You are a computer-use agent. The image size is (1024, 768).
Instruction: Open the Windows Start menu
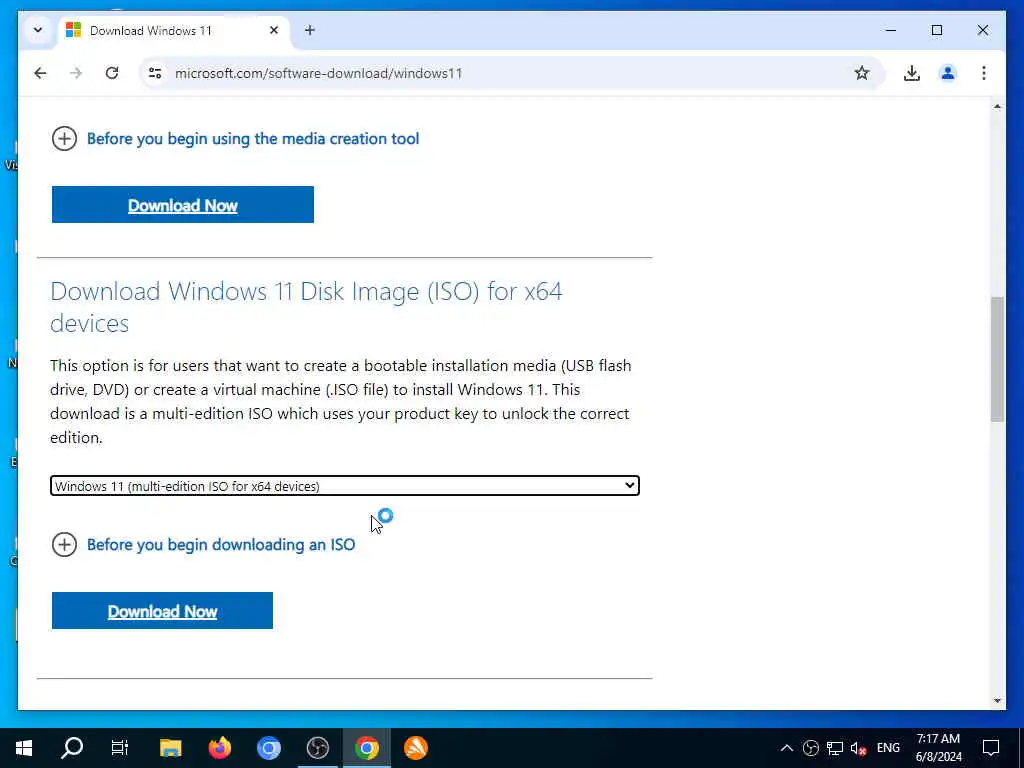point(24,748)
